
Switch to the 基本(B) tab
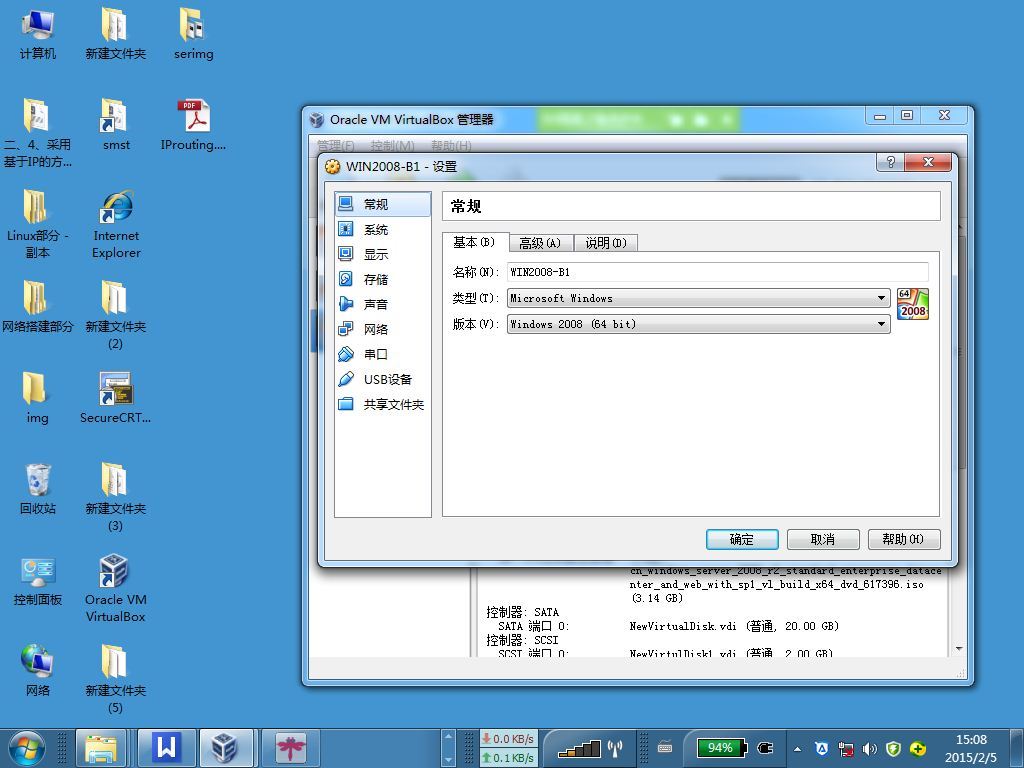[475, 242]
